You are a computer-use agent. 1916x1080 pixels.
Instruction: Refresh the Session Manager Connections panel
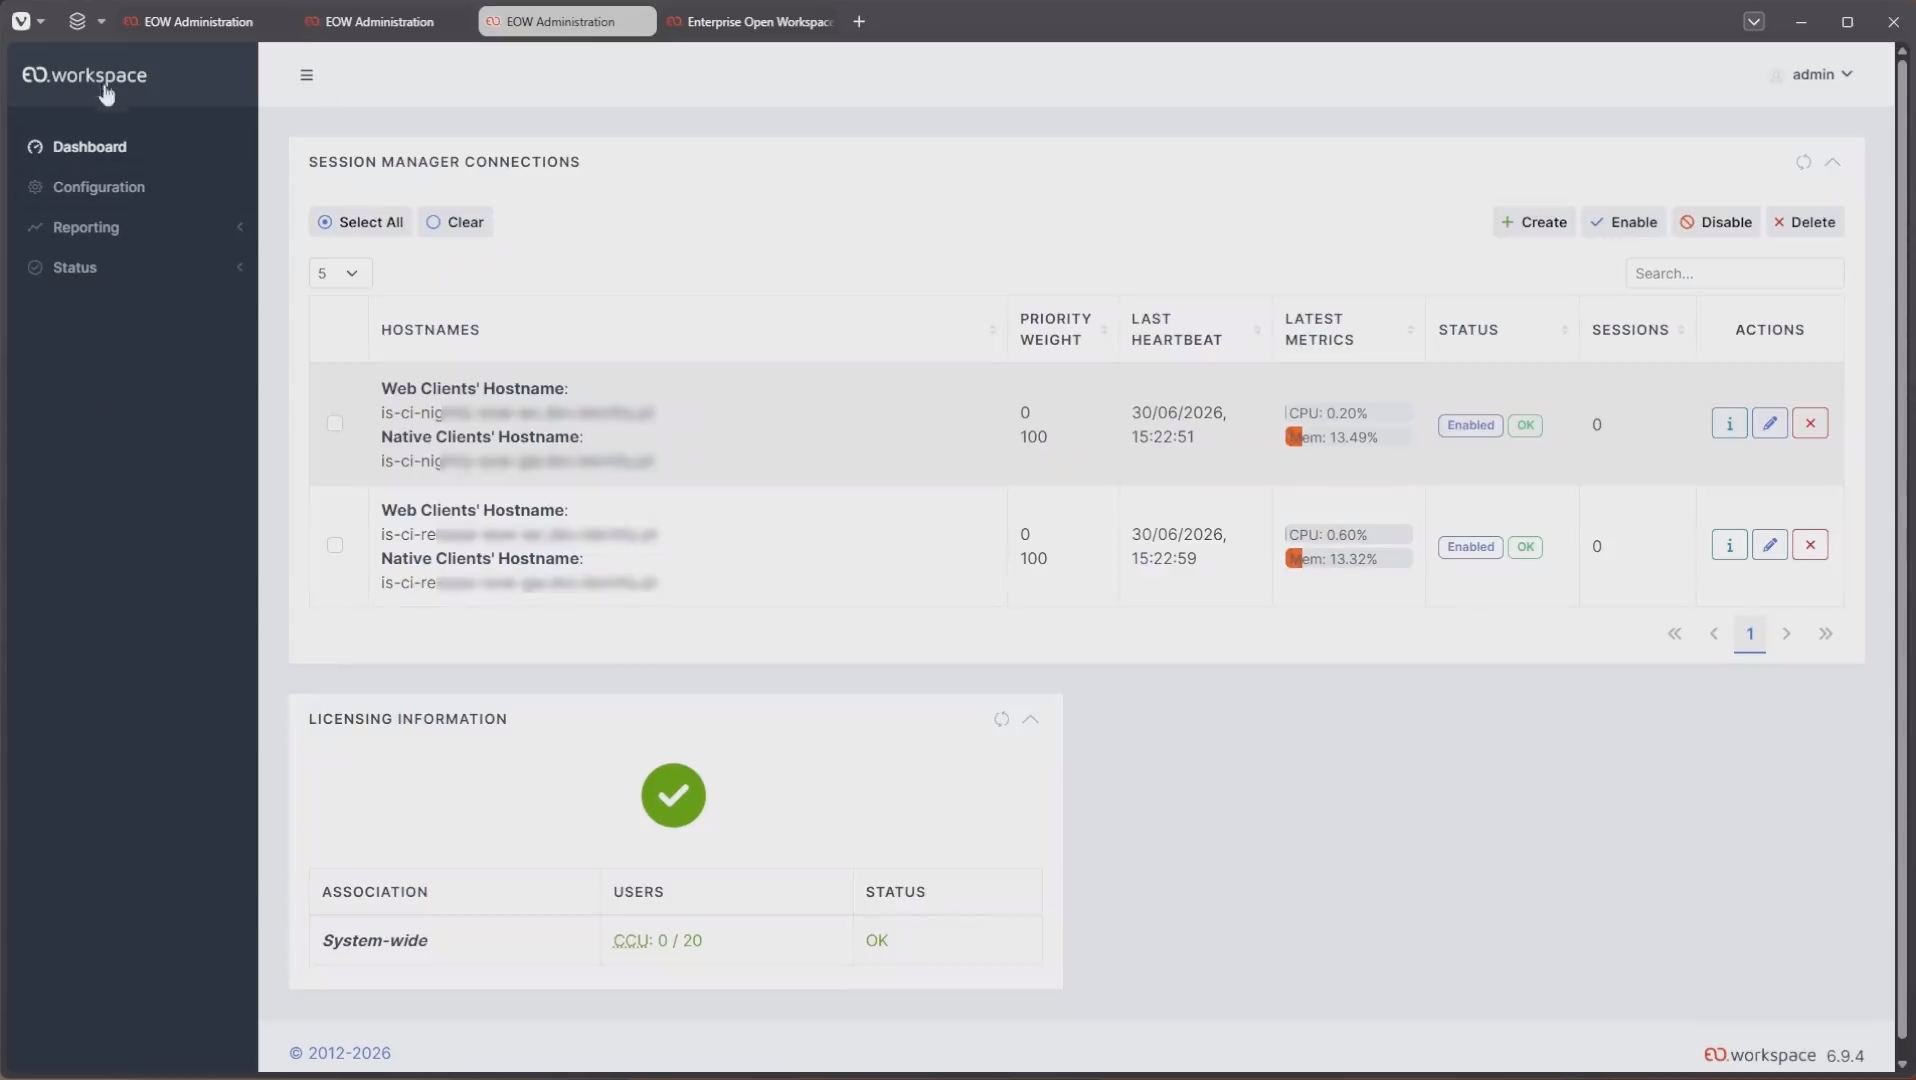point(1803,162)
